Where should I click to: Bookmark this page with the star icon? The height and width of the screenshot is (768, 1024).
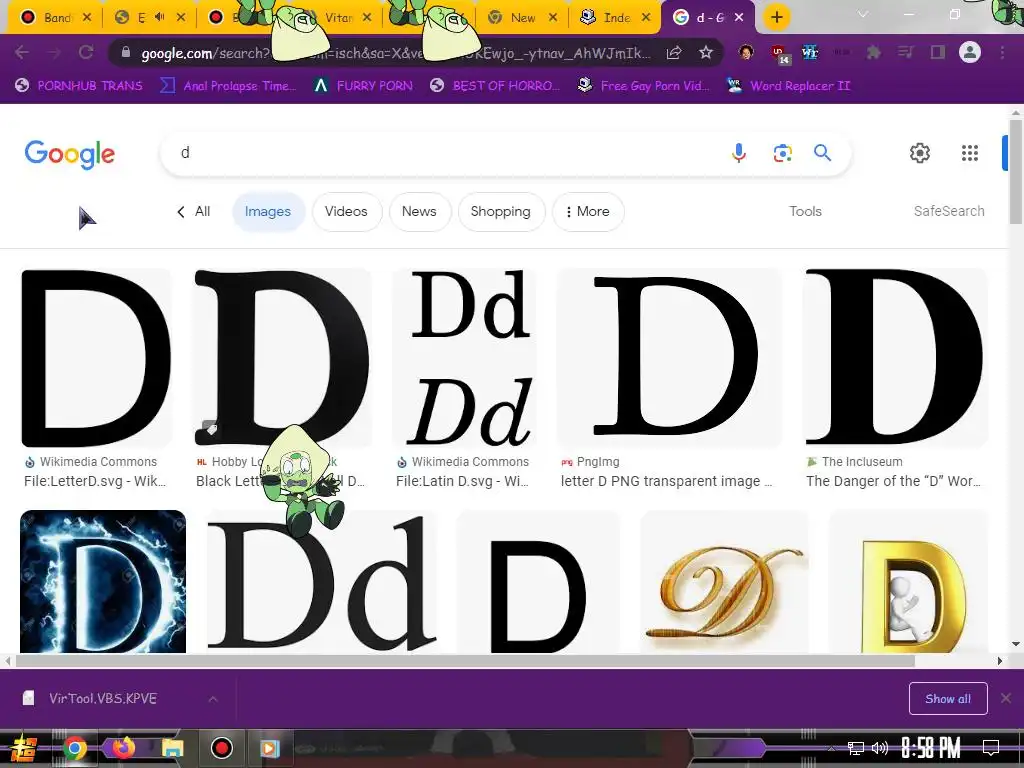(x=705, y=52)
